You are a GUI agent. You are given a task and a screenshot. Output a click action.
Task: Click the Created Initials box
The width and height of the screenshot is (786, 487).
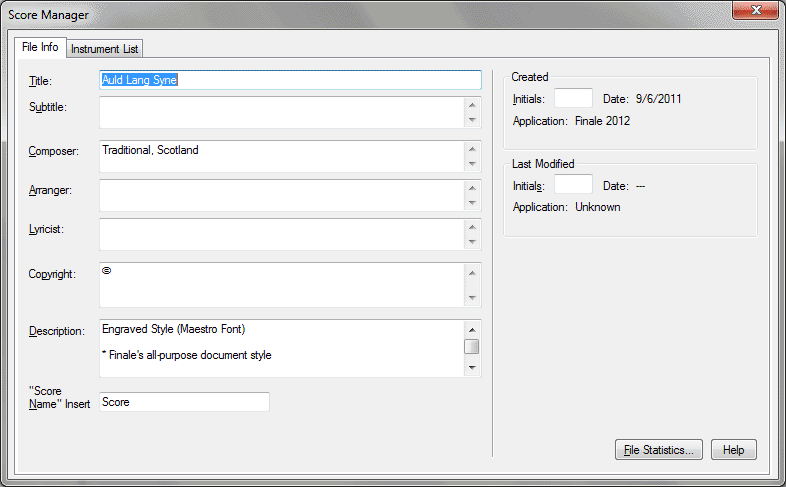click(x=573, y=99)
